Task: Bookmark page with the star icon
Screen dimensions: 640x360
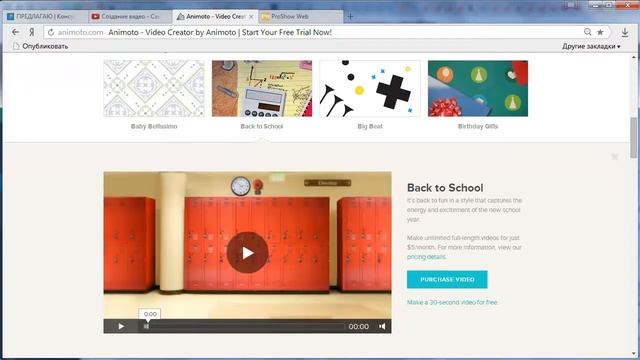Action: (600, 32)
